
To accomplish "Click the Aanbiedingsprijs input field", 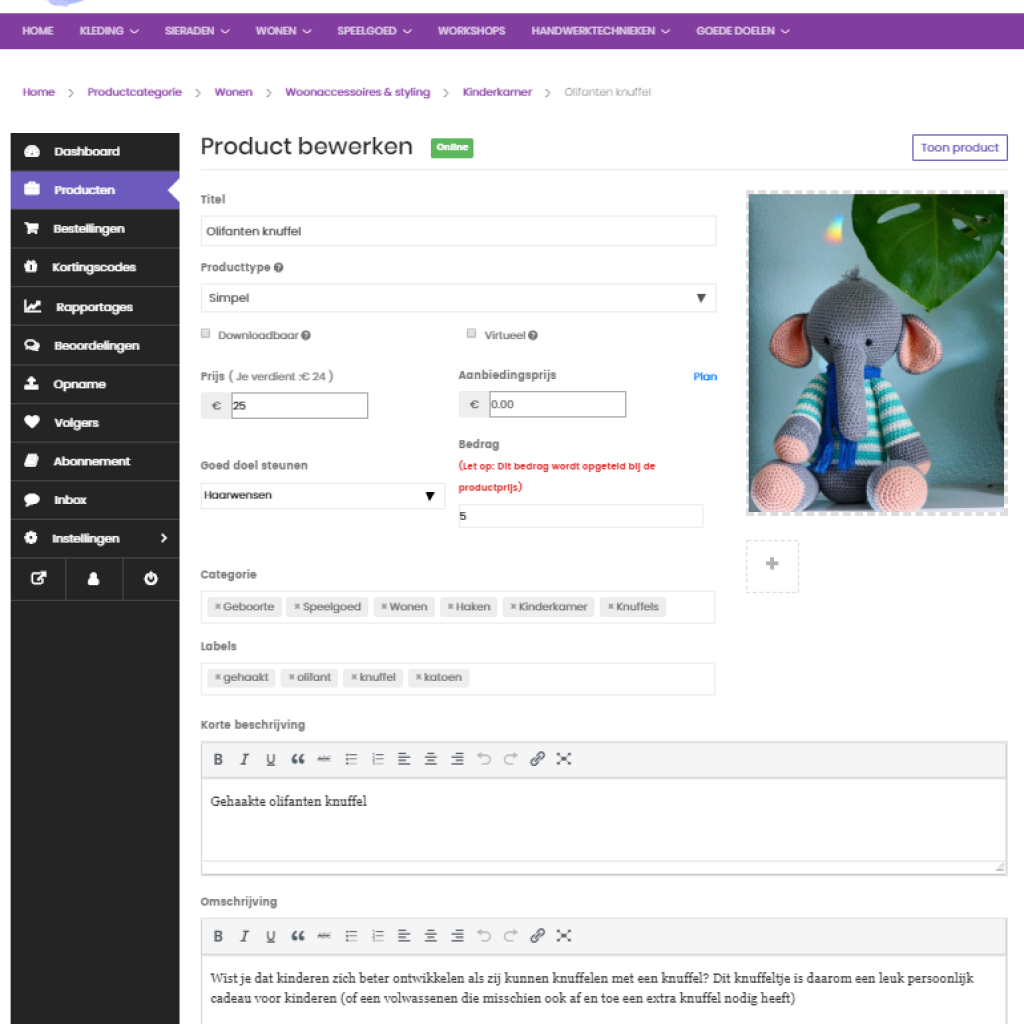I will click(557, 404).
